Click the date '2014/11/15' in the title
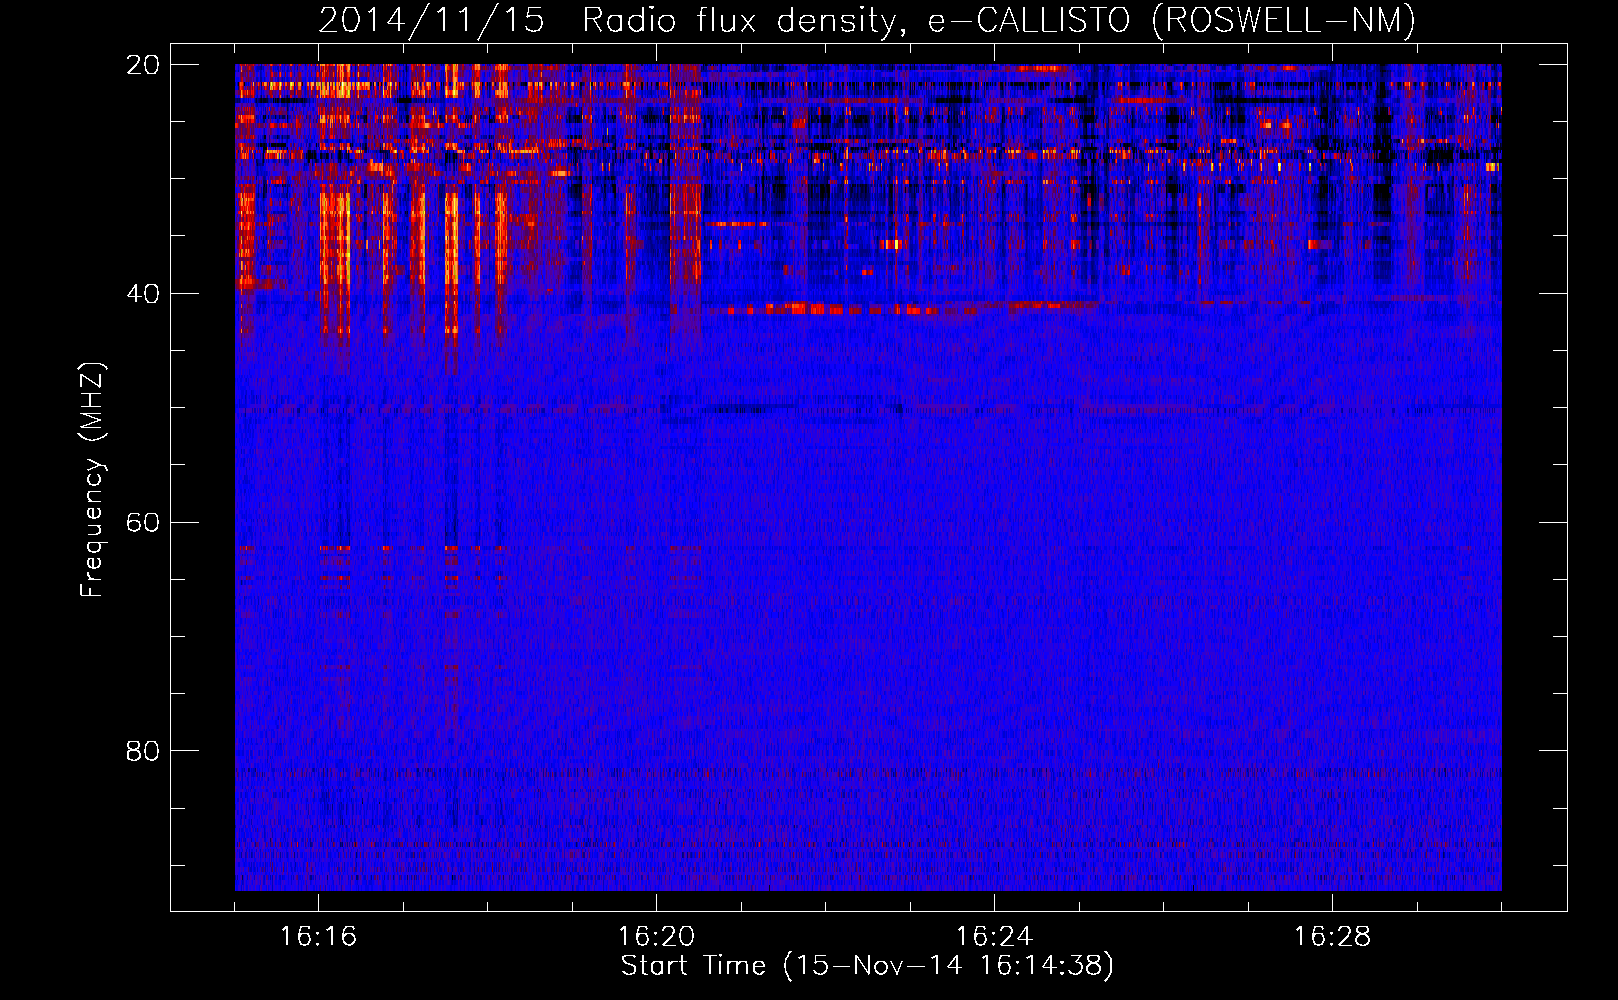The height and width of the screenshot is (1000, 1618). coord(431,21)
